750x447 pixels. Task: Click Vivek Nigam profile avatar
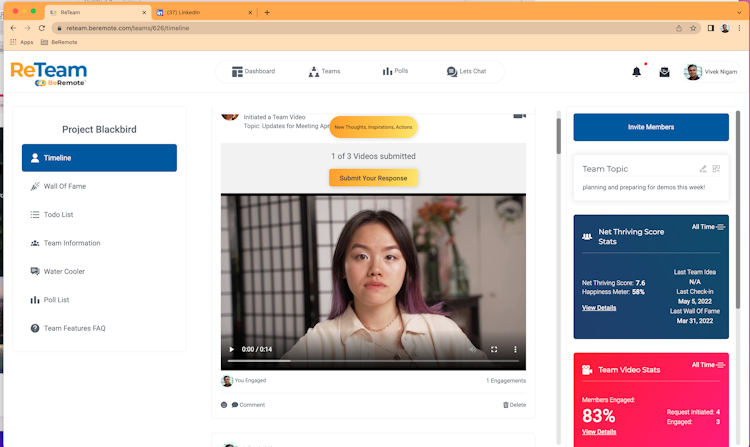point(693,72)
